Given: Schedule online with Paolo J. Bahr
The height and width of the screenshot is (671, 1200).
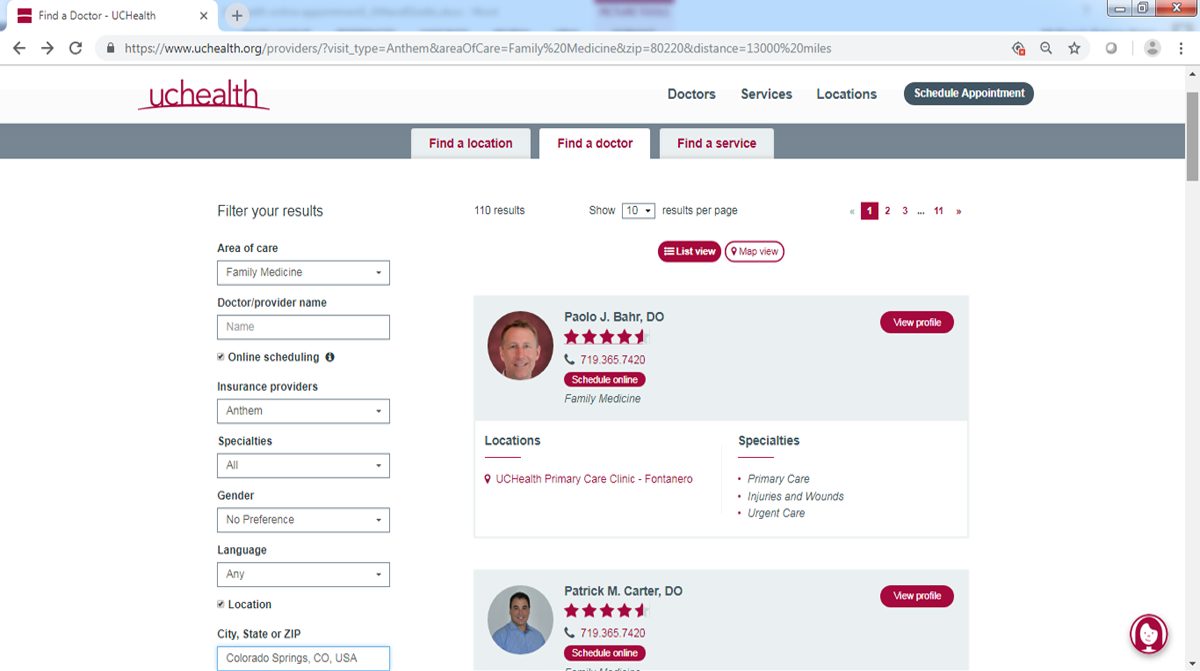Looking at the screenshot, I should pyautogui.click(x=605, y=380).
